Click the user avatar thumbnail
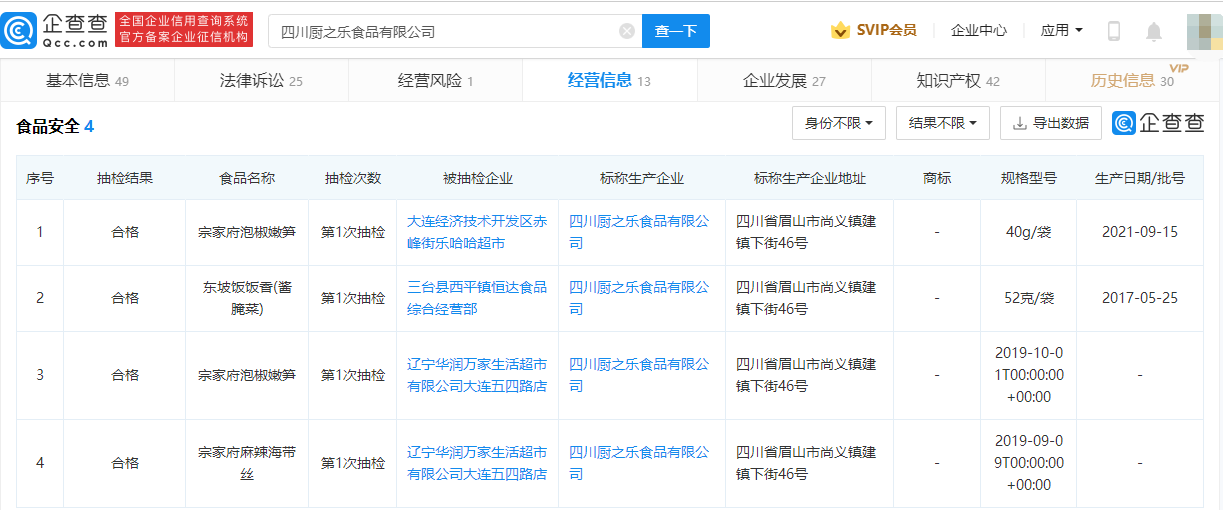1223x510 pixels. [1203, 31]
